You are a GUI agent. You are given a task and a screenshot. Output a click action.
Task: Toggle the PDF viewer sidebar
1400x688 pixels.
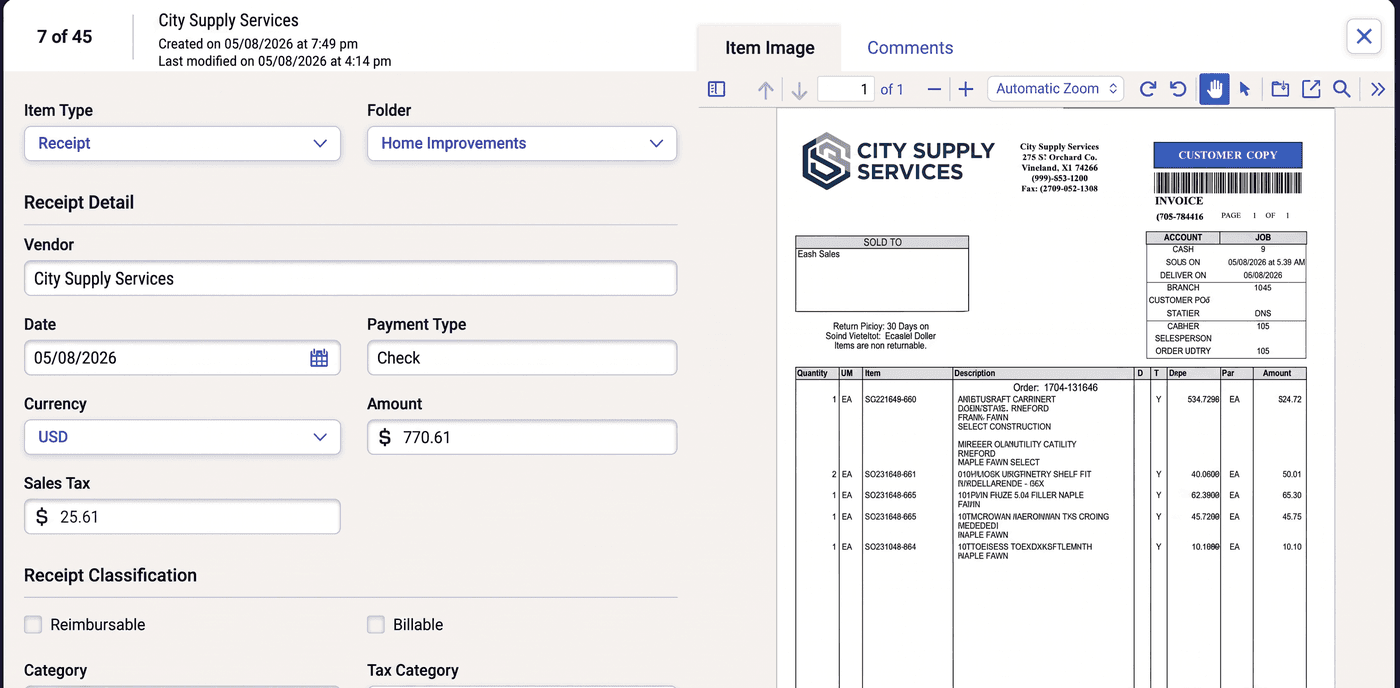coord(716,89)
